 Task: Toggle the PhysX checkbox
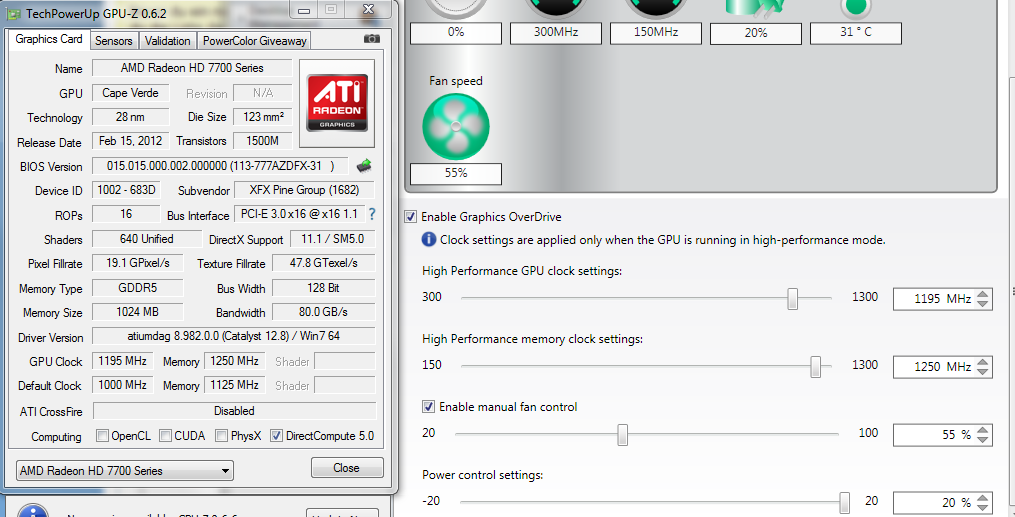tap(221, 435)
